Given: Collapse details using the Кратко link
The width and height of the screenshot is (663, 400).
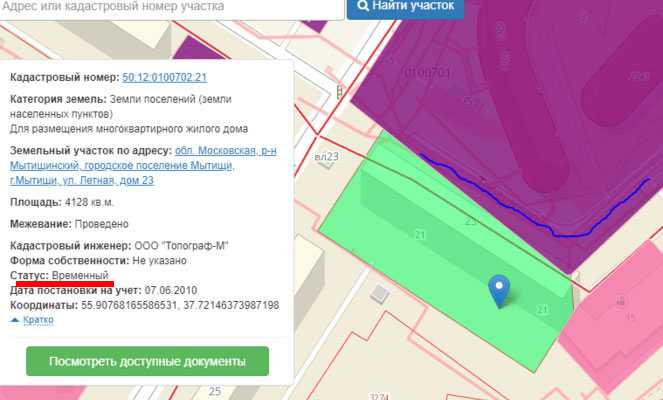Looking at the screenshot, I should pos(37,320).
